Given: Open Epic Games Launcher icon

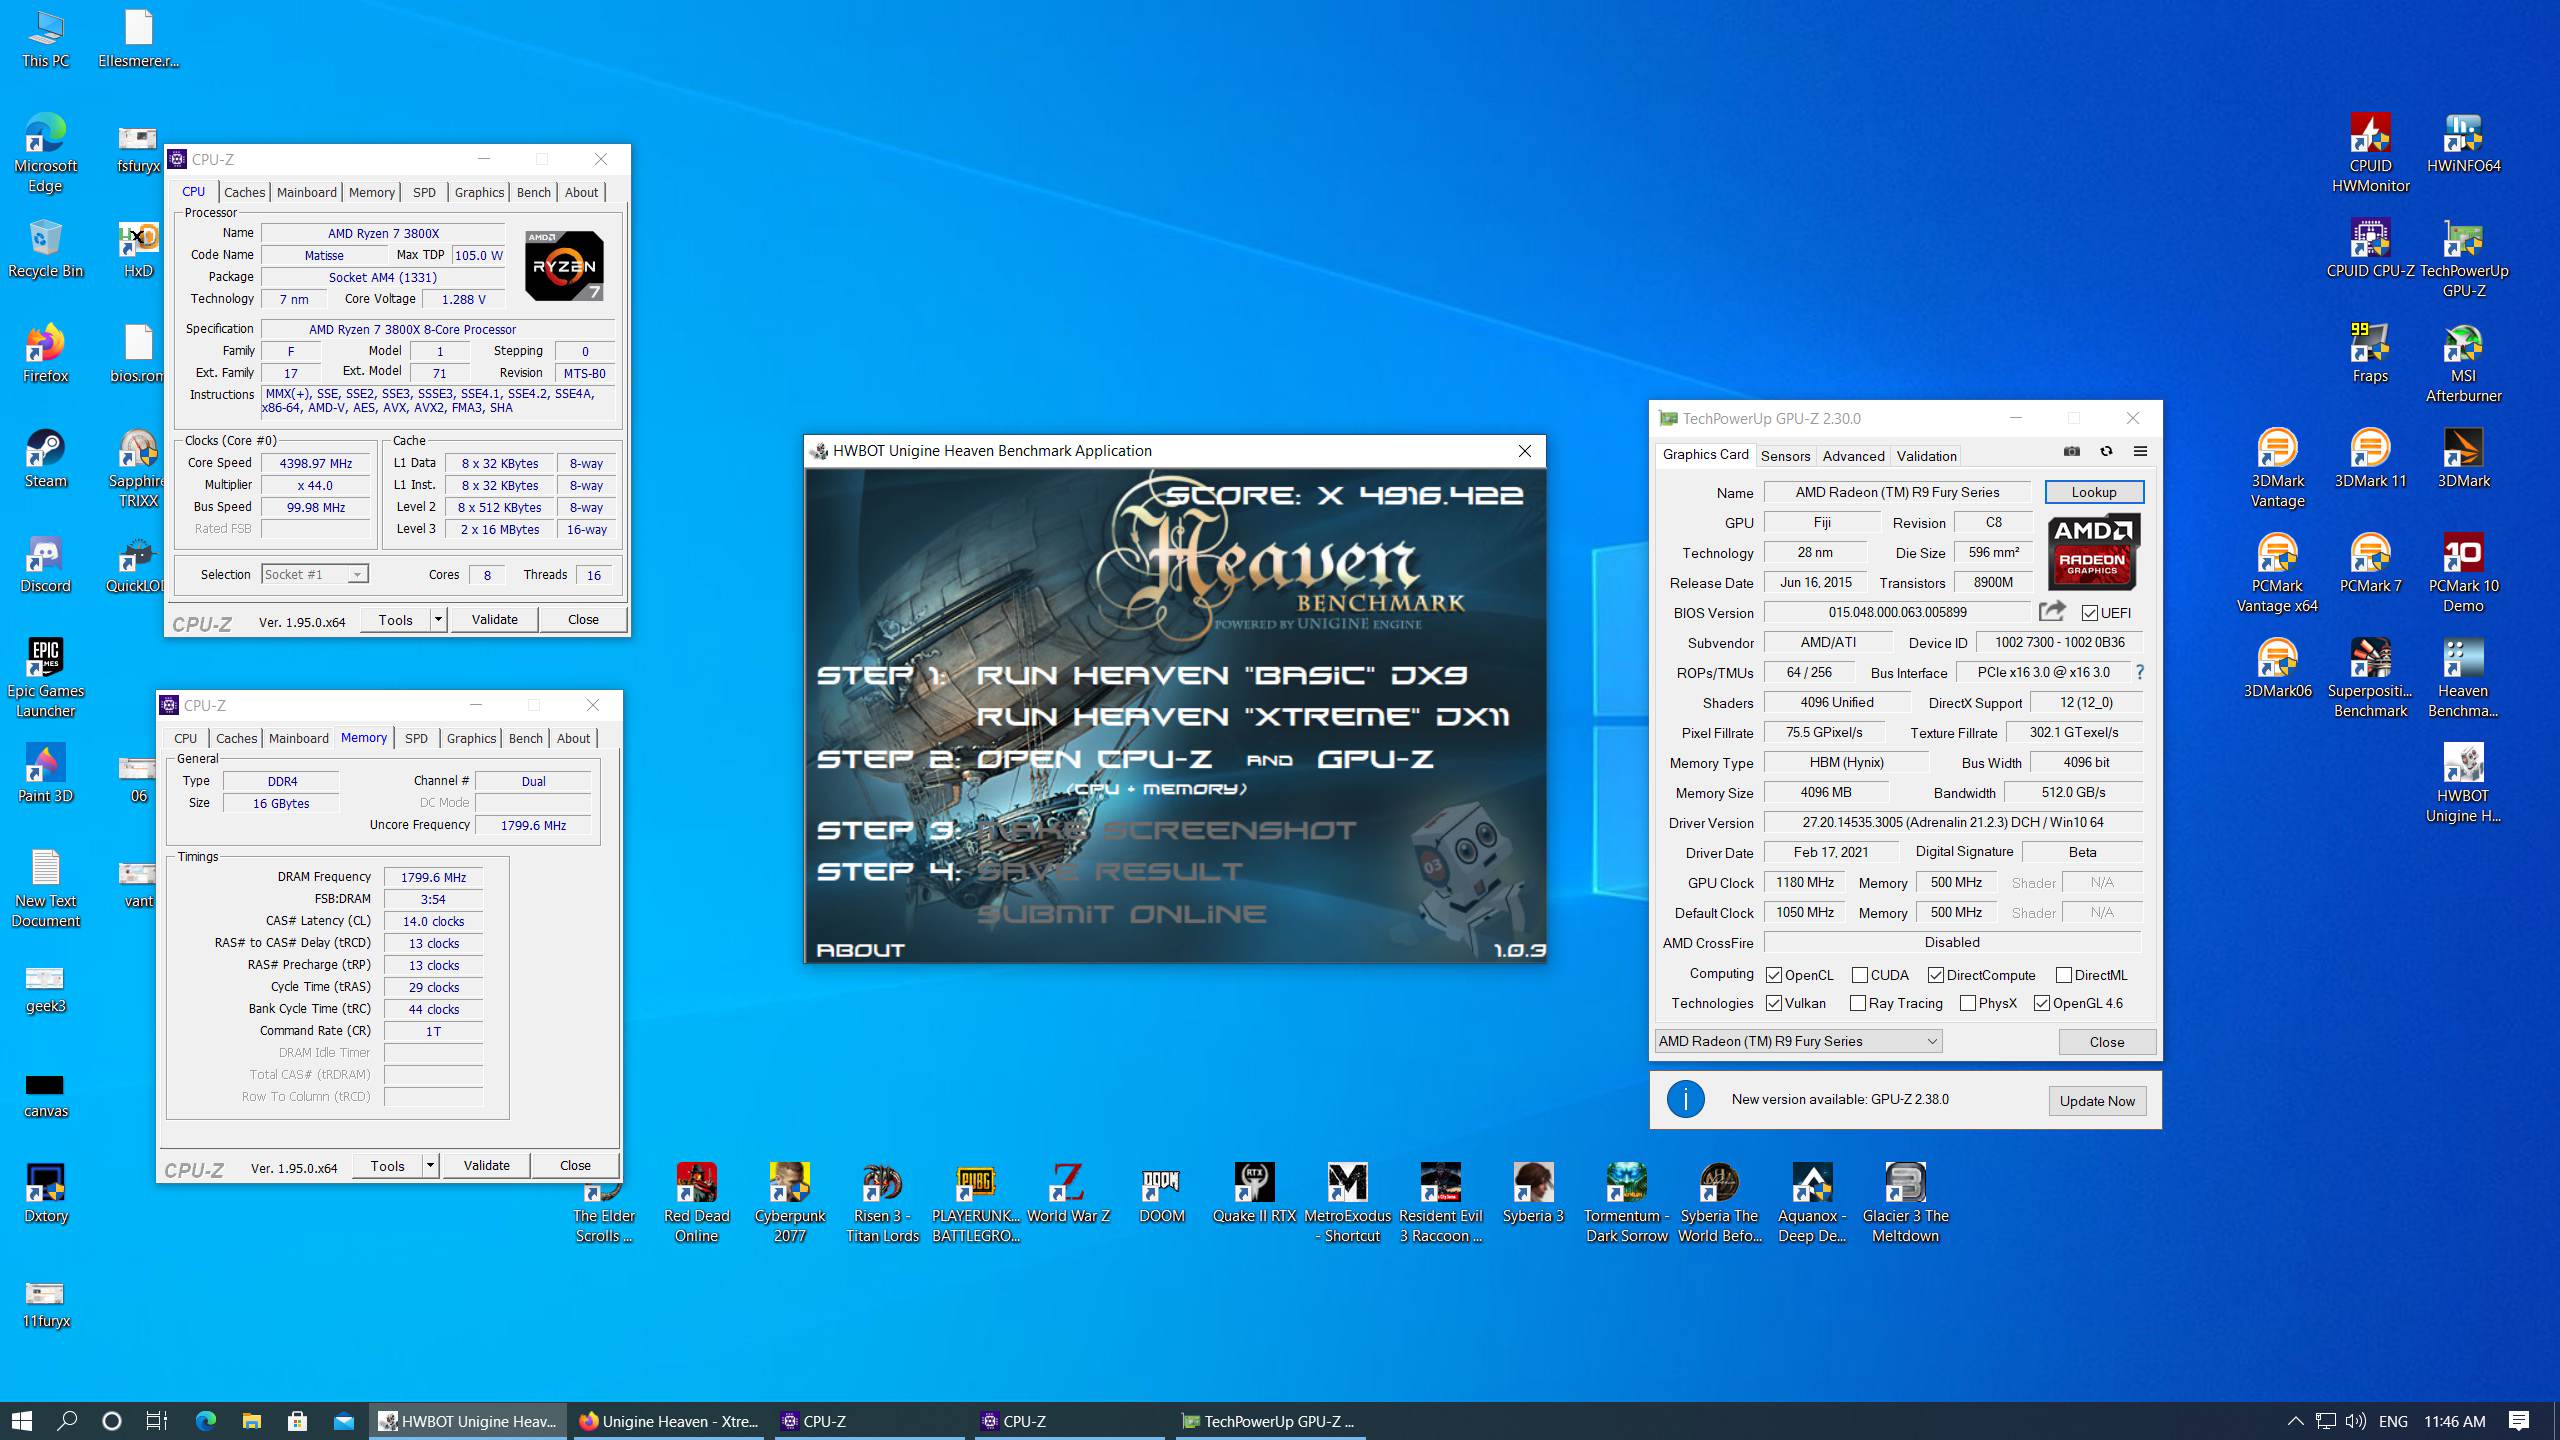Looking at the screenshot, I should 46,680.
